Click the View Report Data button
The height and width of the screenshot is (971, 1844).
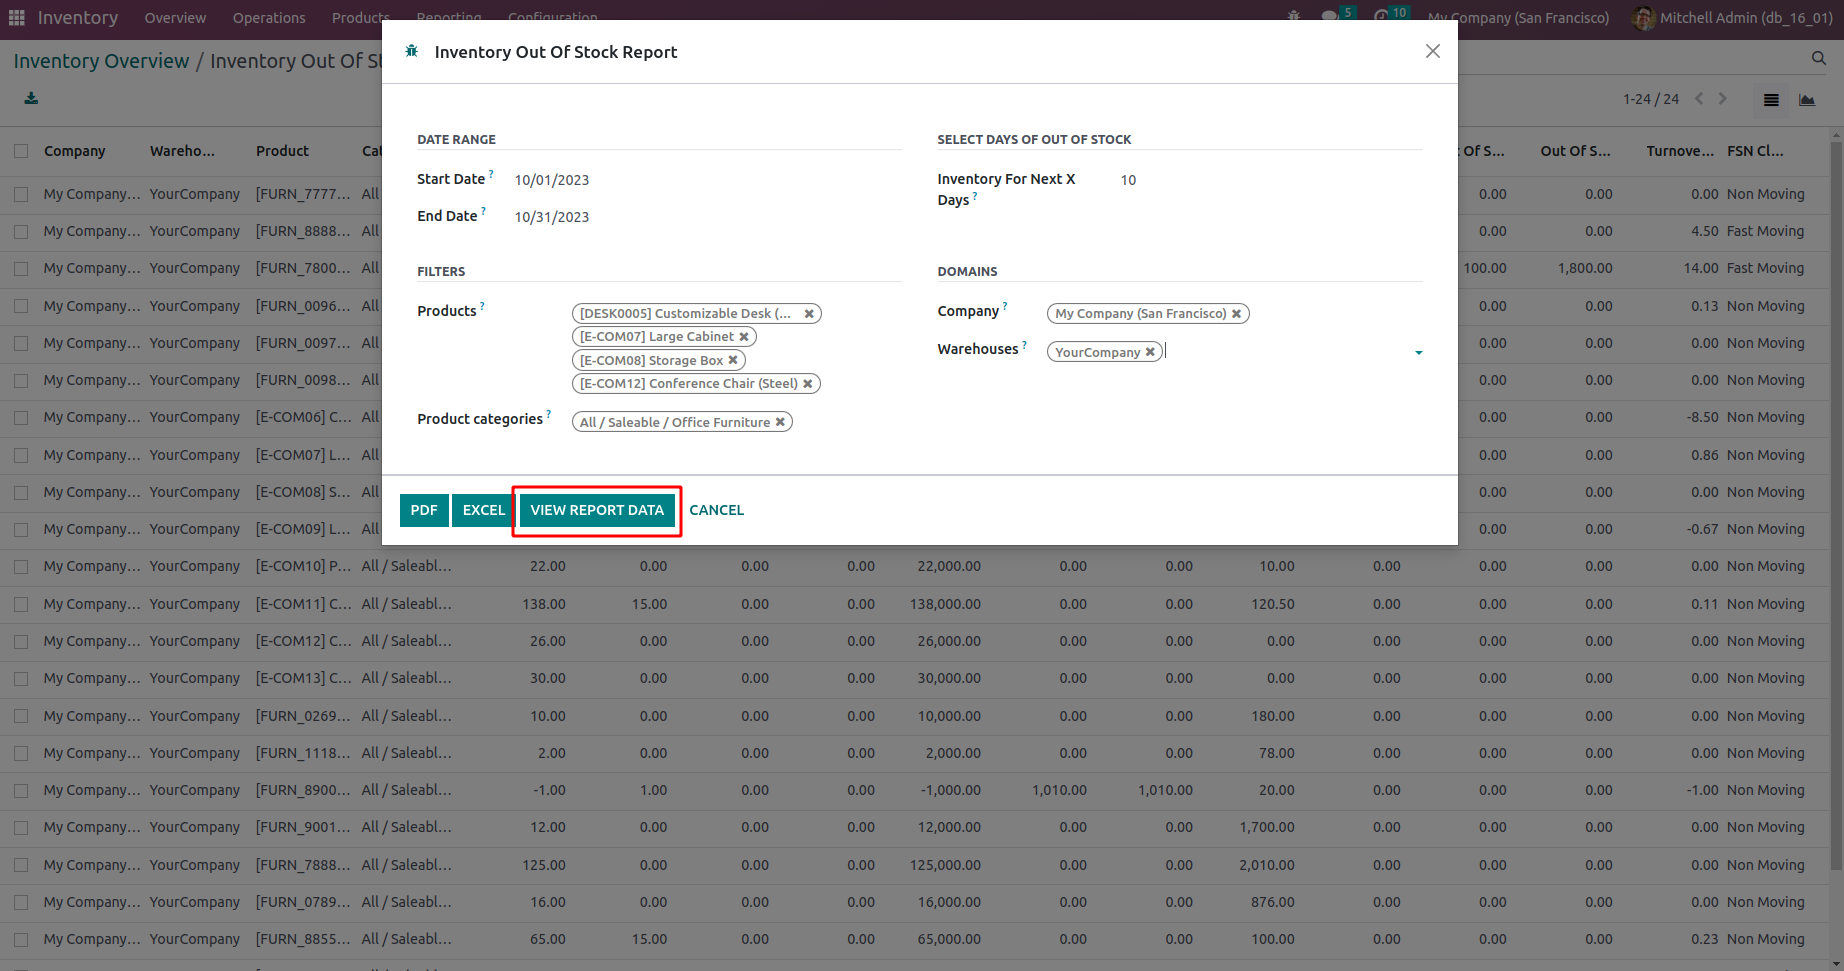(x=597, y=511)
